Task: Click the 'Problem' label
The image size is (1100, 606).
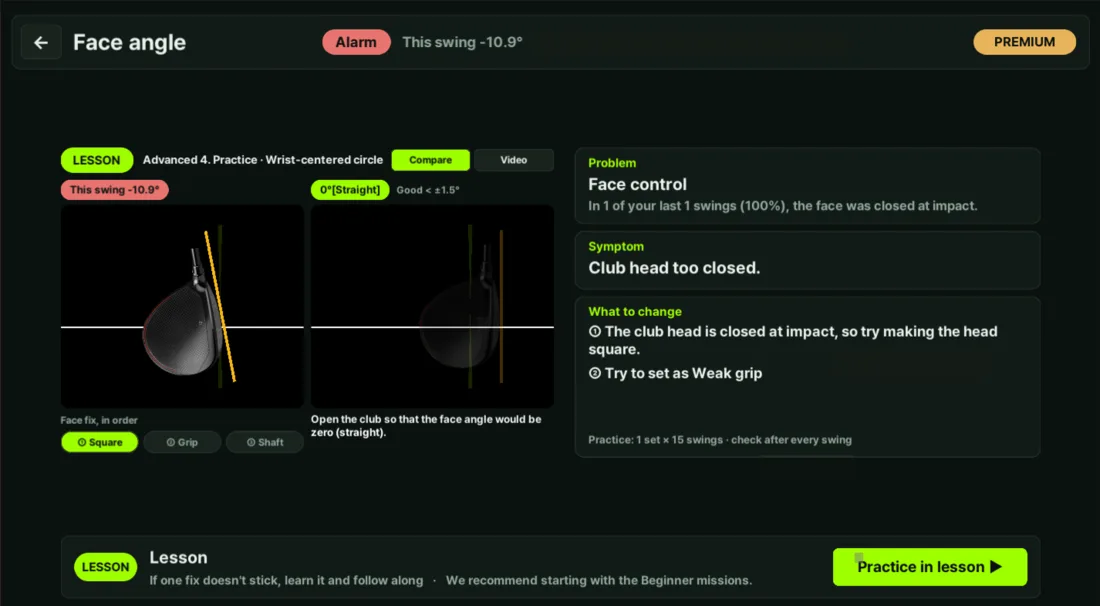Action: click(612, 163)
